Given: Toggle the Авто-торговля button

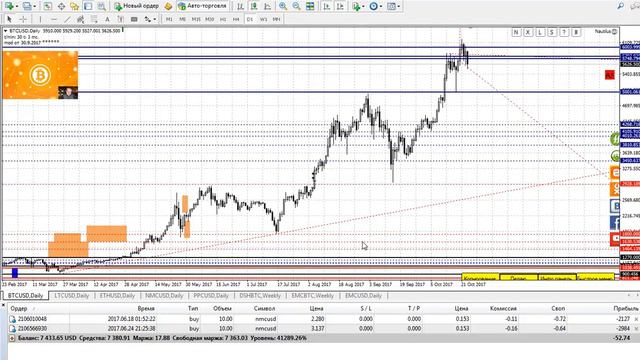Looking at the screenshot, I should click(202, 6).
